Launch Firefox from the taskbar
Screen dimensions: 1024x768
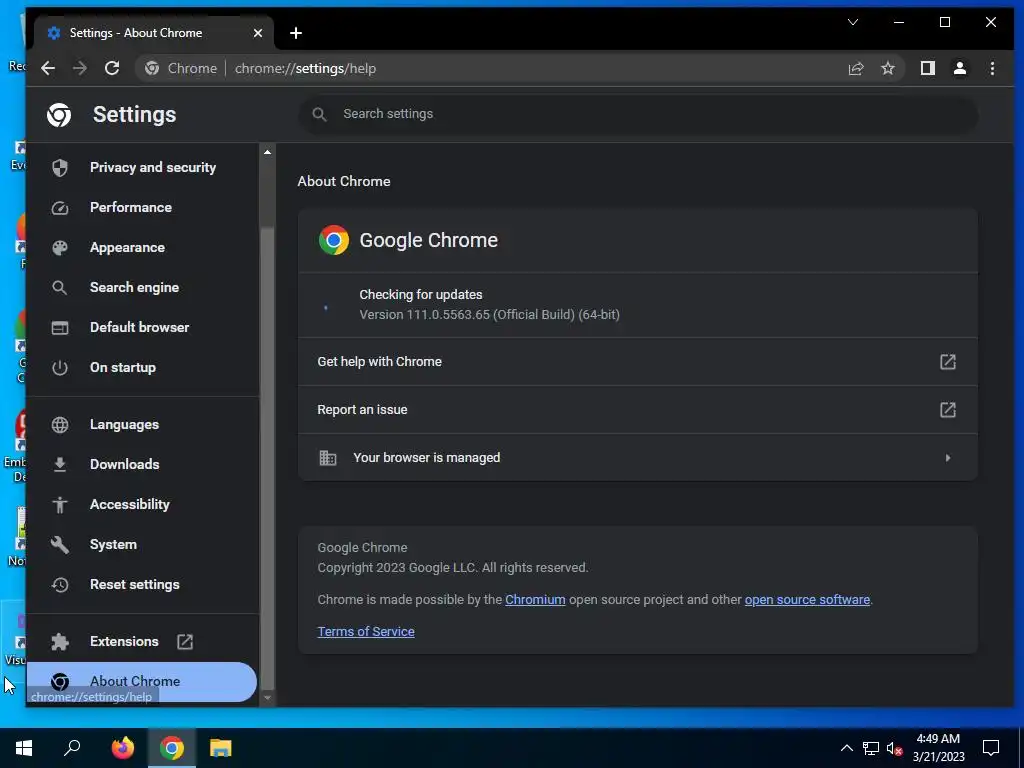(123, 748)
